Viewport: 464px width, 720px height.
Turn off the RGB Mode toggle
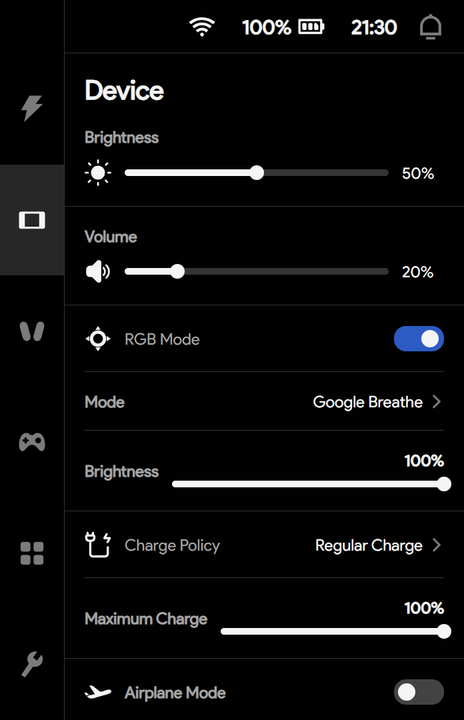(x=419, y=339)
